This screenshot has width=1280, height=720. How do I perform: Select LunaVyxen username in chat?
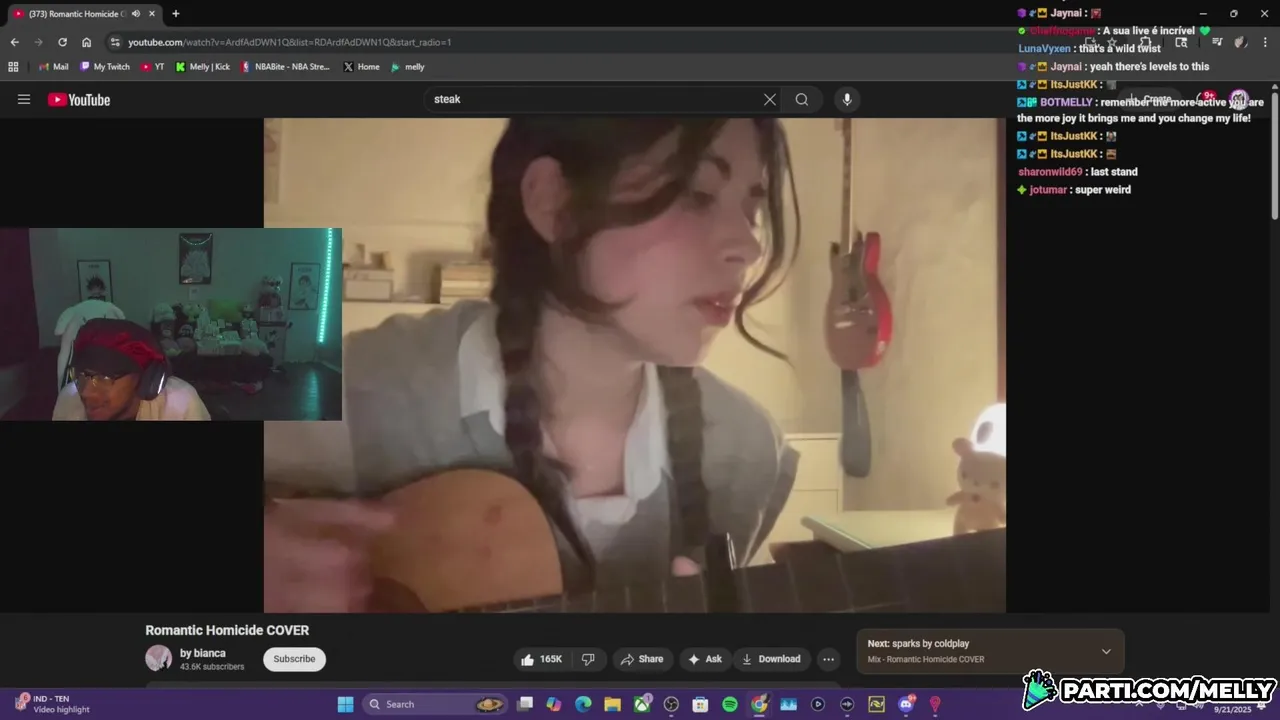coord(1044,48)
